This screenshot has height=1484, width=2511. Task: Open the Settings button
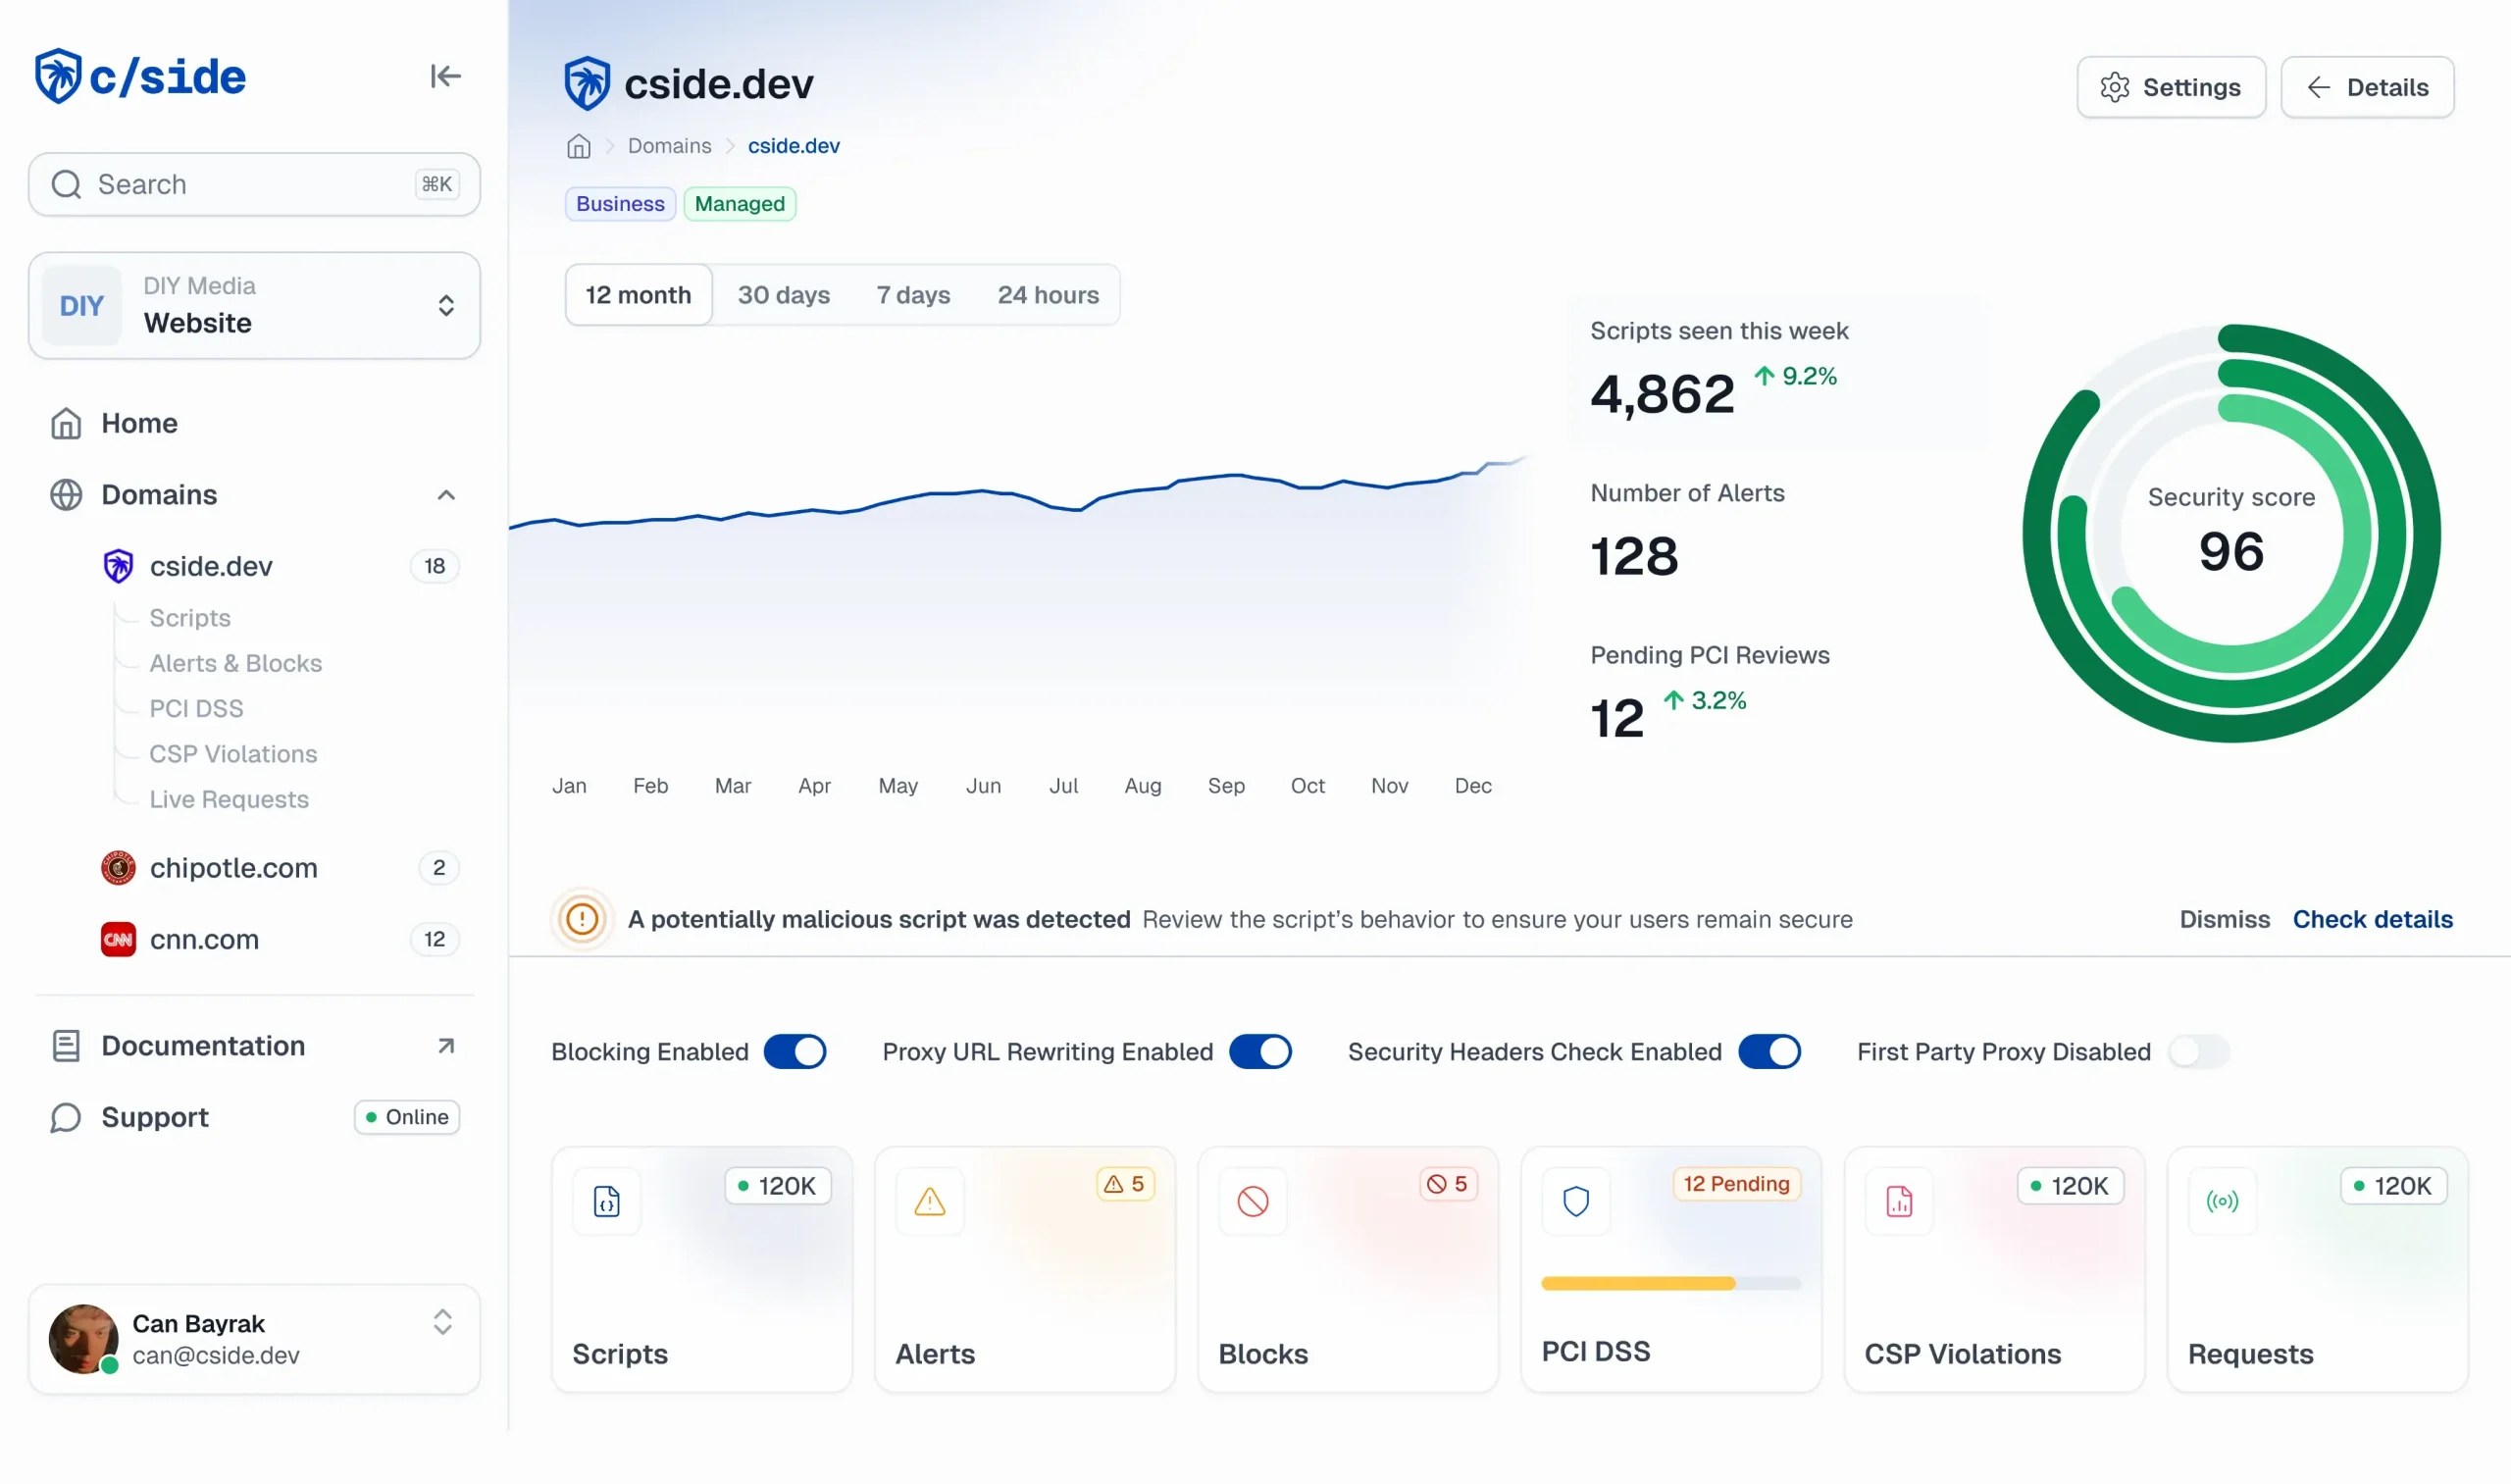point(2170,87)
